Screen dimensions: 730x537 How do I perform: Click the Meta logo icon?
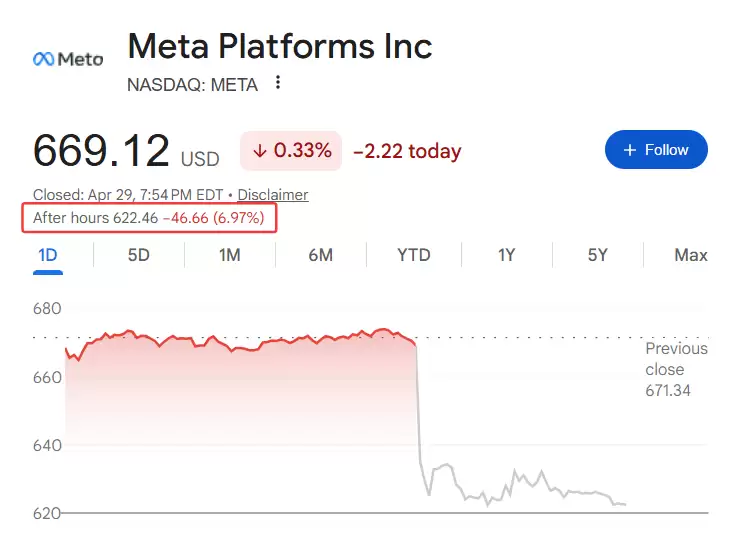68,59
